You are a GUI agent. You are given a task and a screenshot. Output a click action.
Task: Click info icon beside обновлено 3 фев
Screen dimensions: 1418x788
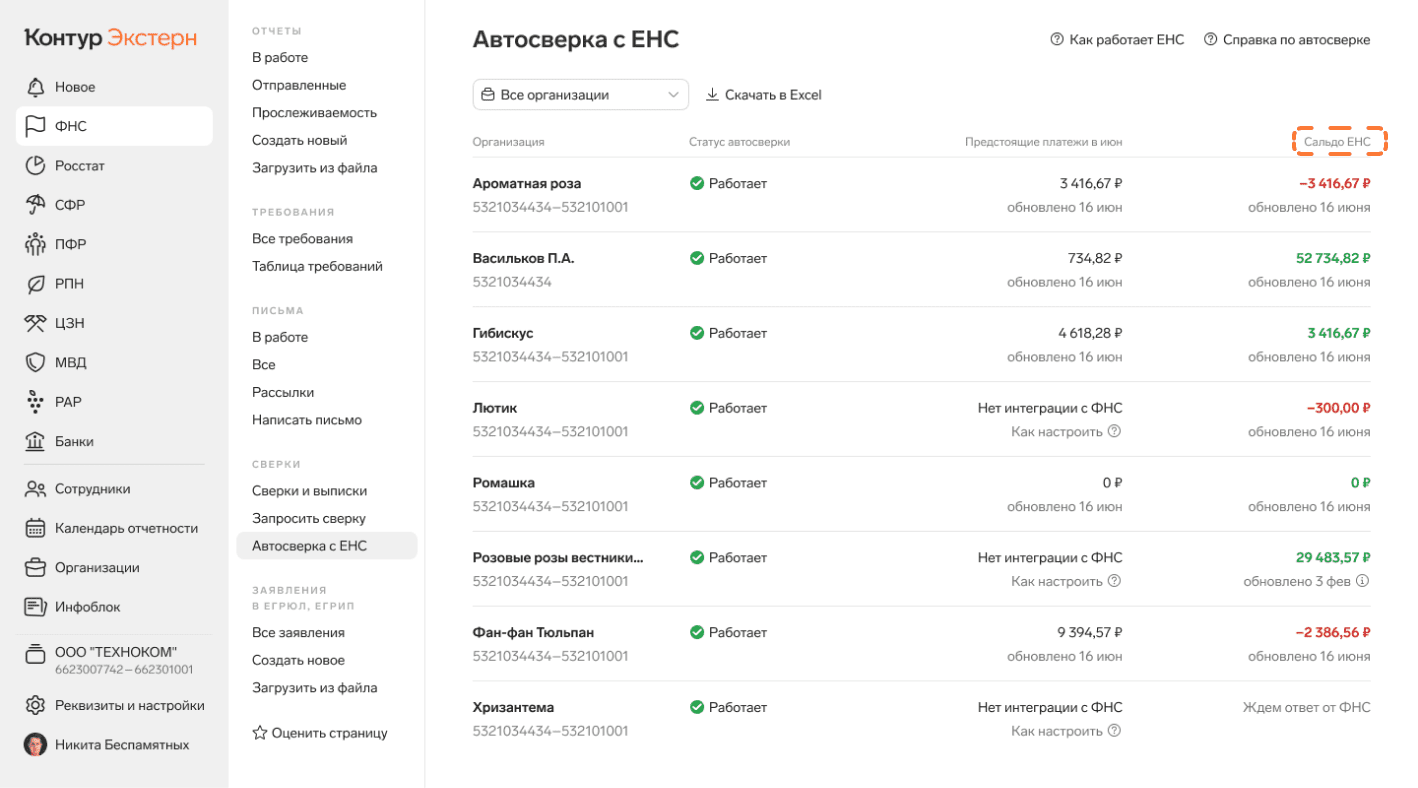(x=1362, y=581)
